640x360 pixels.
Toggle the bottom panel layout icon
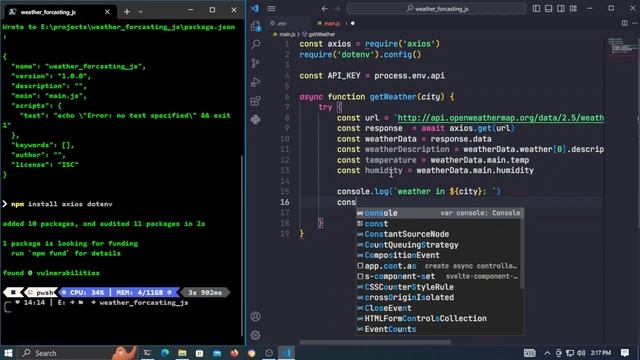pos(549,9)
